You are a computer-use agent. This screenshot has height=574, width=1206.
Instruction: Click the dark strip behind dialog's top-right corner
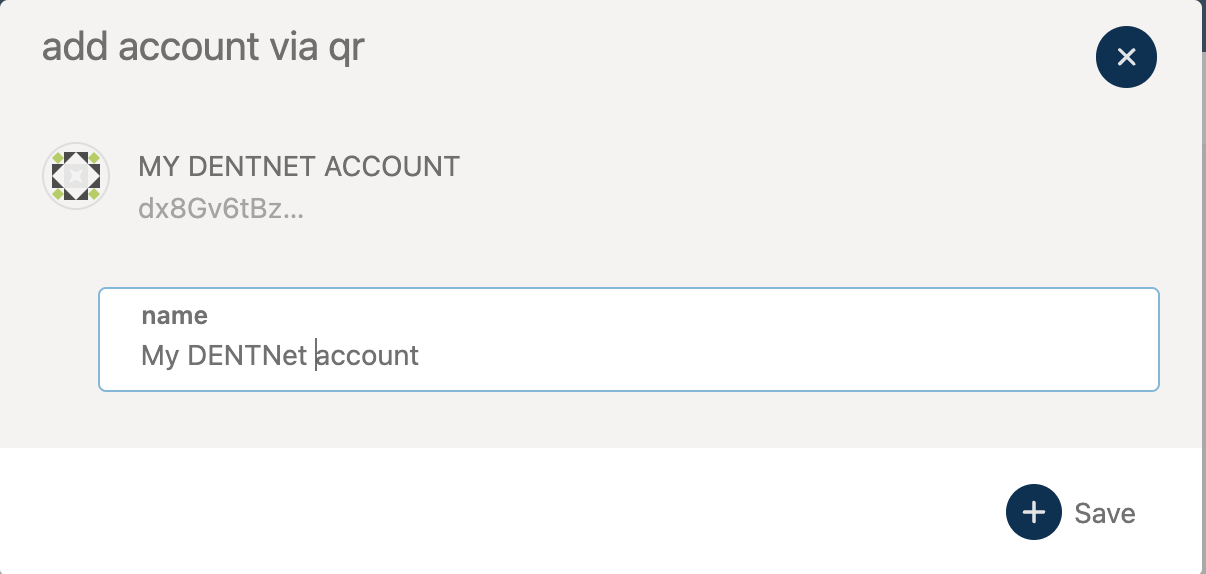point(1203,24)
